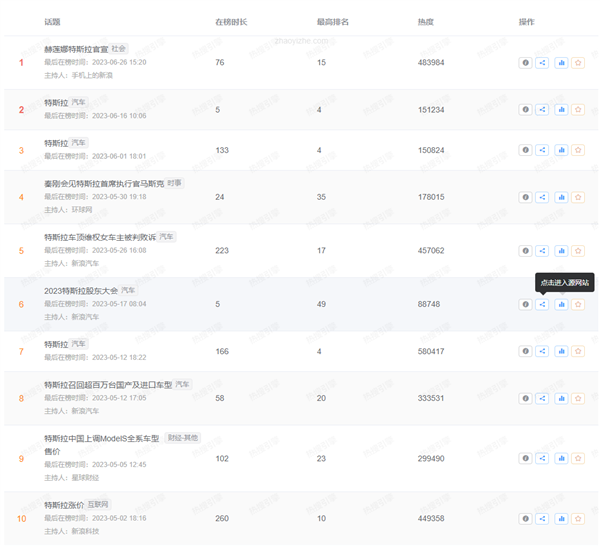The image size is (600, 546).
Task: Star the 秦刚会见特斯拉首席执行官马斯克 topic
Action: (578, 198)
